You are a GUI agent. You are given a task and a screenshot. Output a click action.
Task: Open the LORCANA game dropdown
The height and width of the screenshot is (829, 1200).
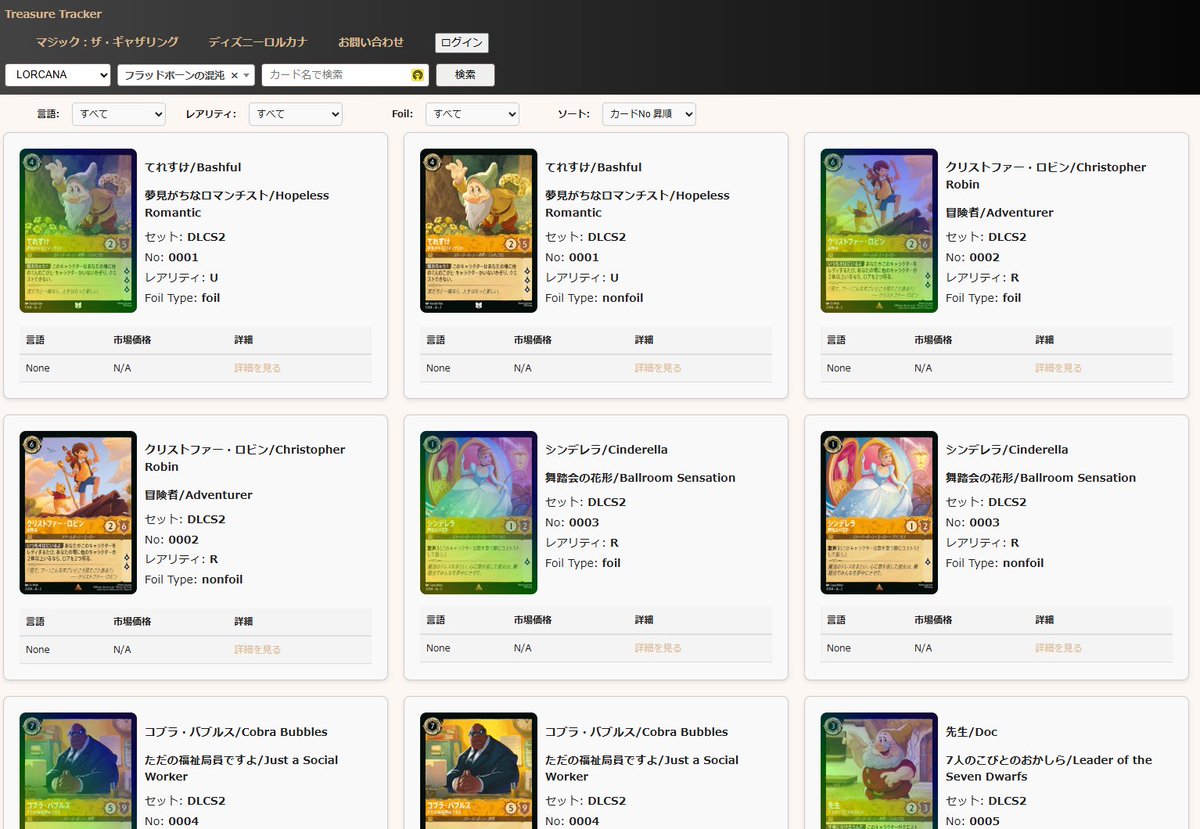tap(58, 75)
